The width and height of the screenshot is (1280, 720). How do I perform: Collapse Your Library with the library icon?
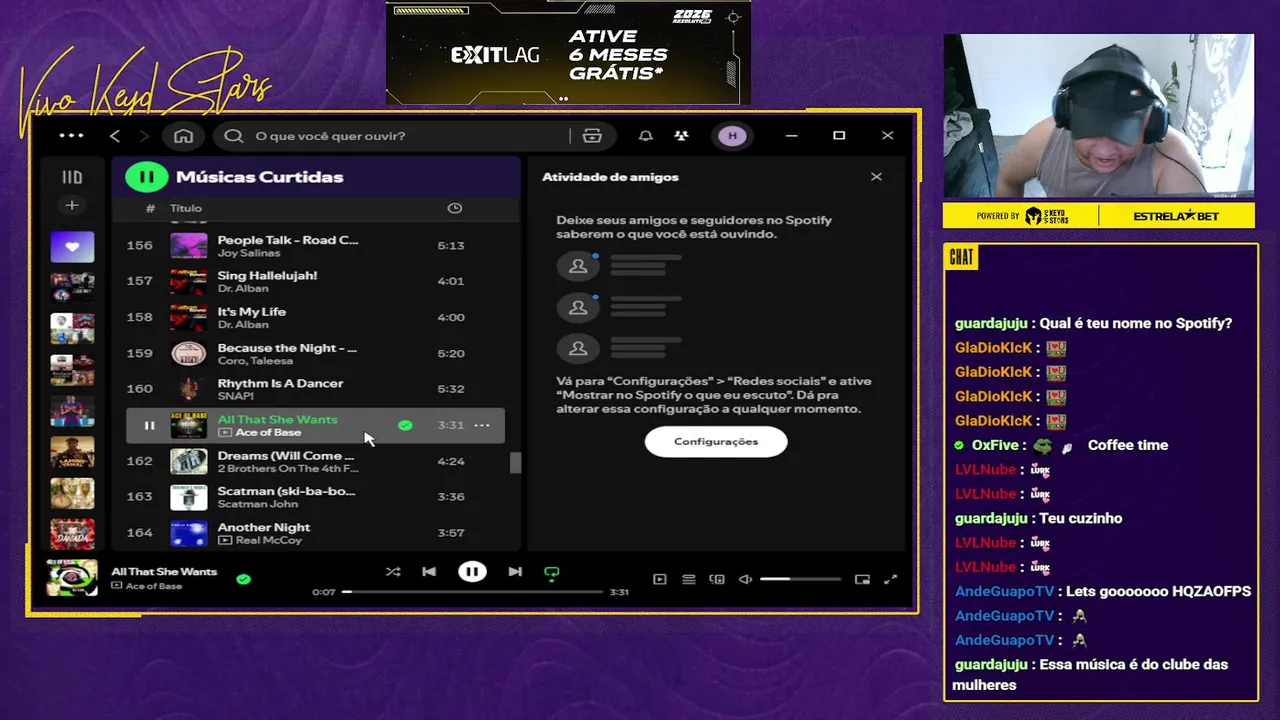pyautogui.click(x=72, y=177)
